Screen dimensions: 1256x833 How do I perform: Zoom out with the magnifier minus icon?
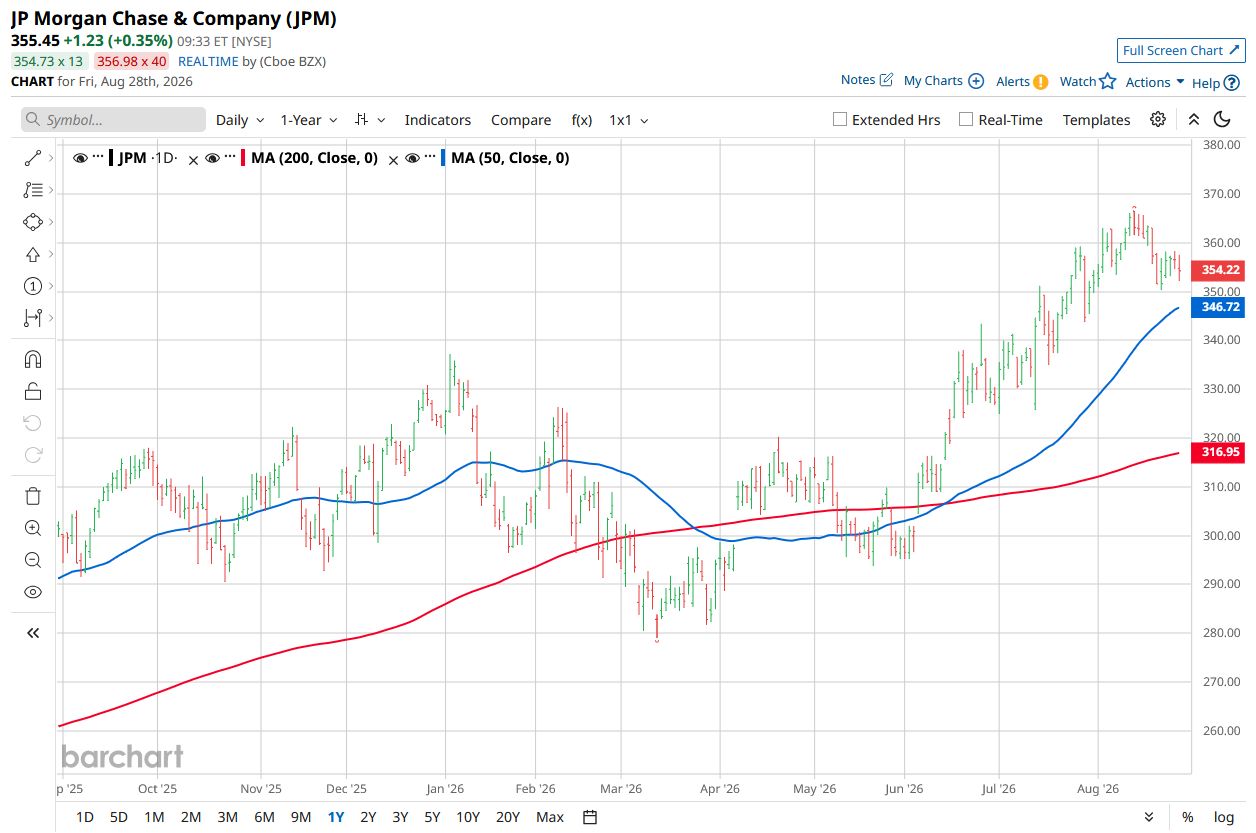pos(33,560)
